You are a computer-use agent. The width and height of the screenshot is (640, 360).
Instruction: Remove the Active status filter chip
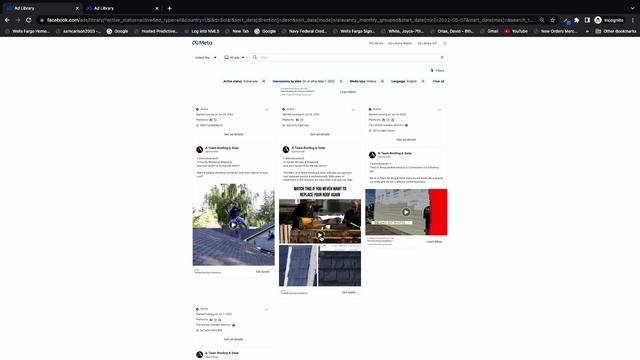(x=264, y=81)
